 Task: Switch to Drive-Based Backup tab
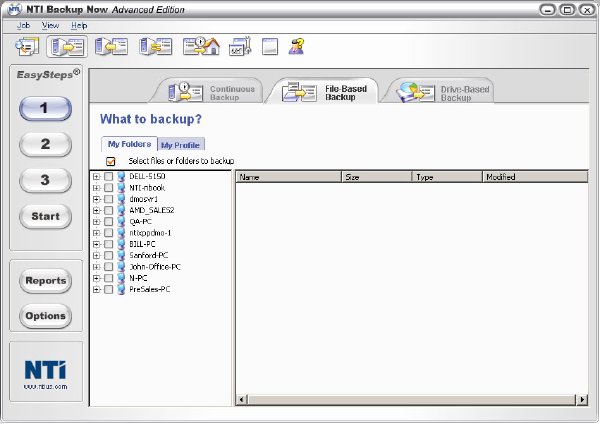pos(442,92)
